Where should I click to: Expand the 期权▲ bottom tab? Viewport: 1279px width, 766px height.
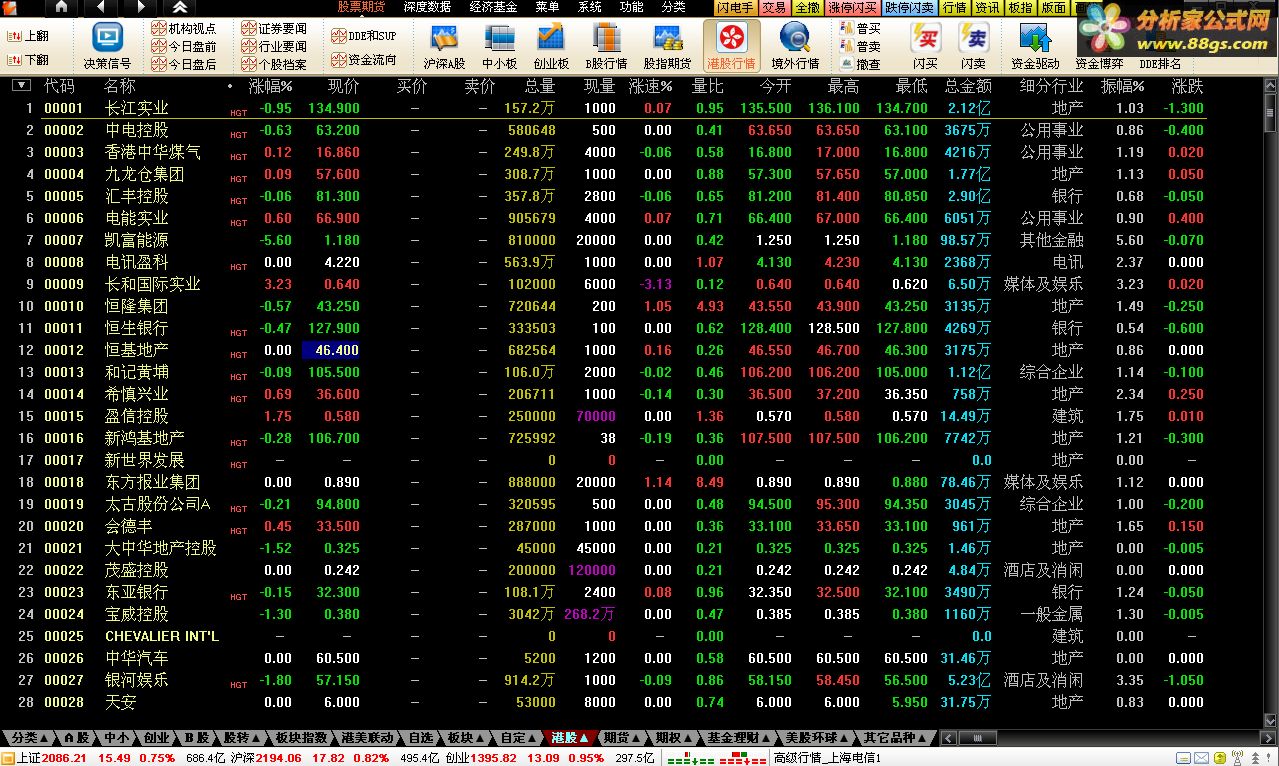tap(675, 738)
